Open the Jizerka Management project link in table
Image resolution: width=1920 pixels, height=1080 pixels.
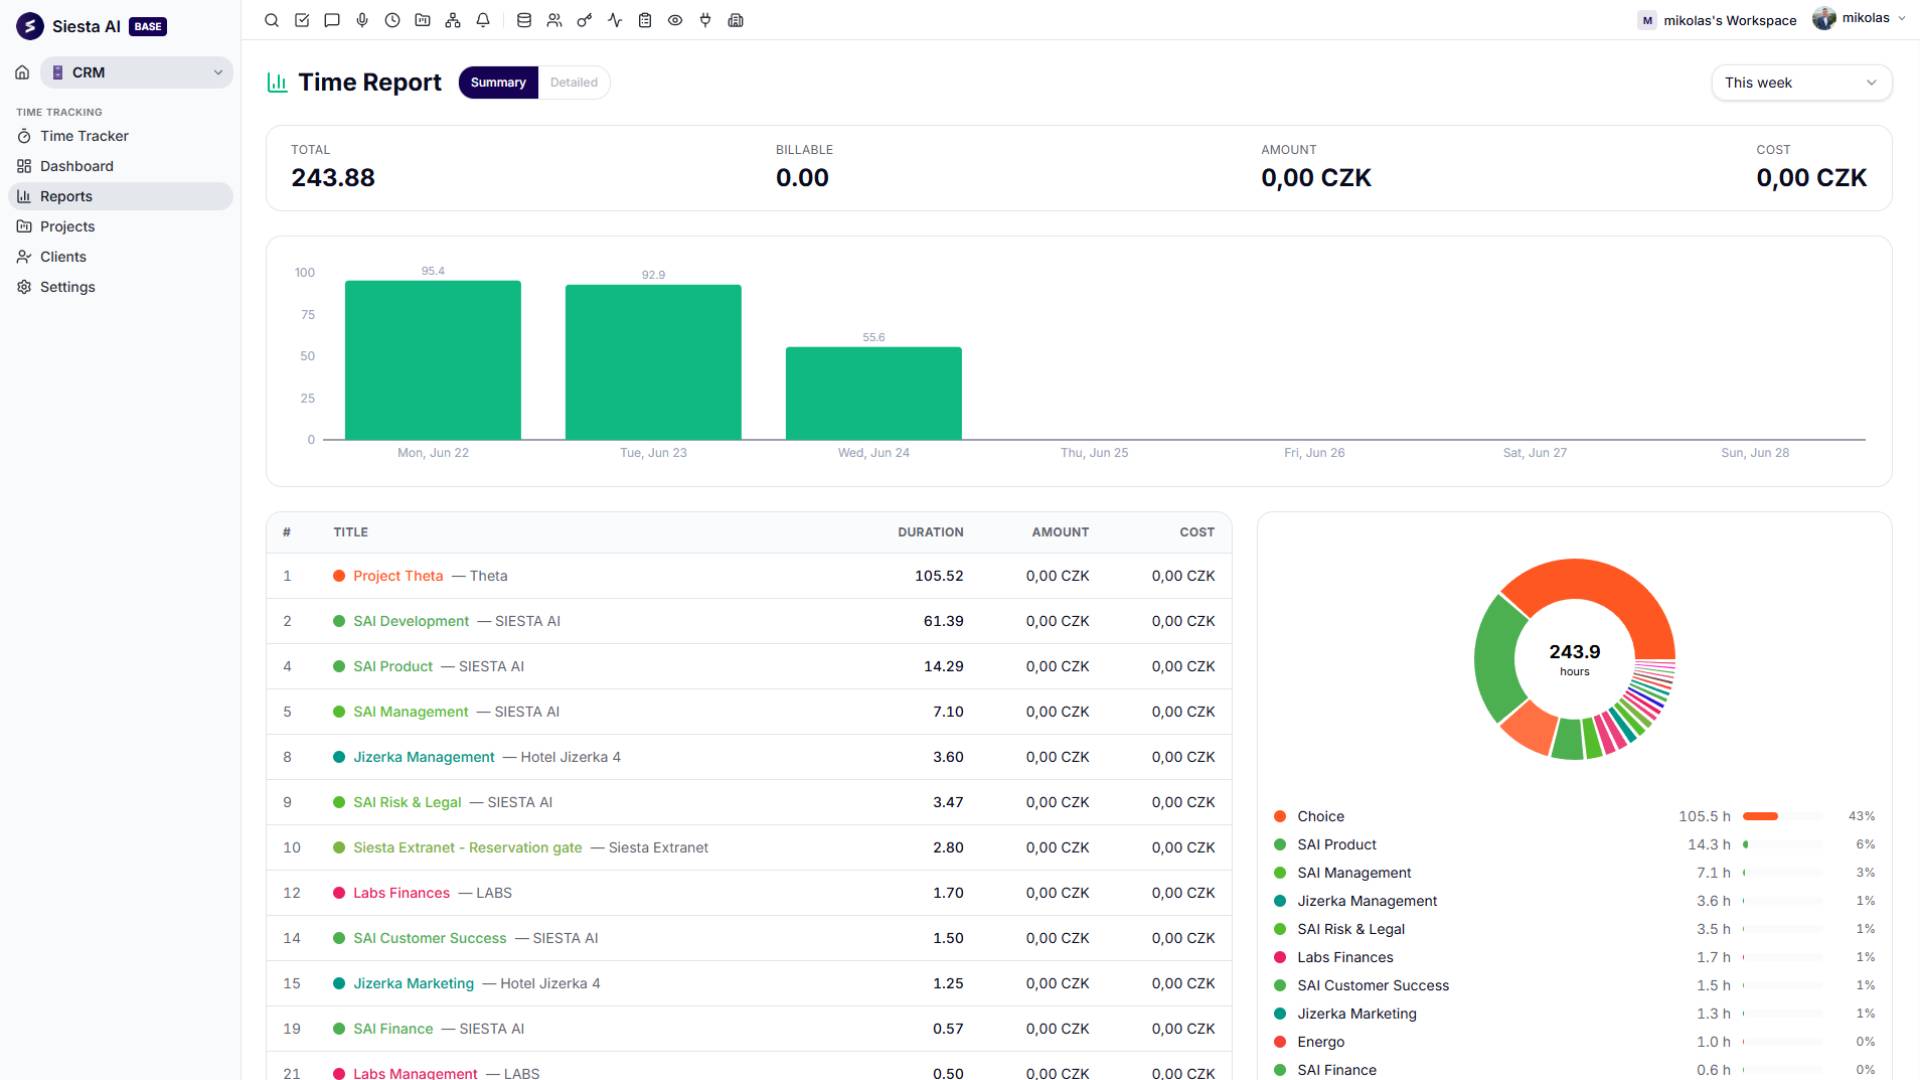[424, 757]
